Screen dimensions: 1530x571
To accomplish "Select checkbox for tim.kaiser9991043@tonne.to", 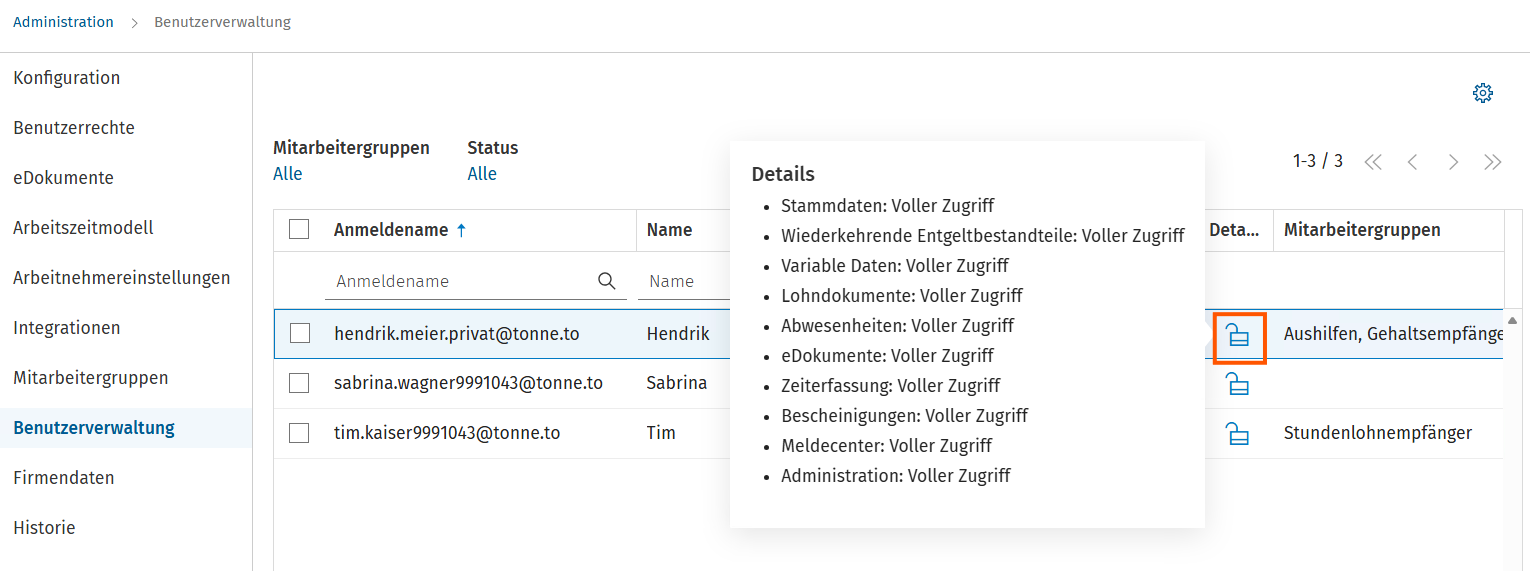I will point(299,433).
